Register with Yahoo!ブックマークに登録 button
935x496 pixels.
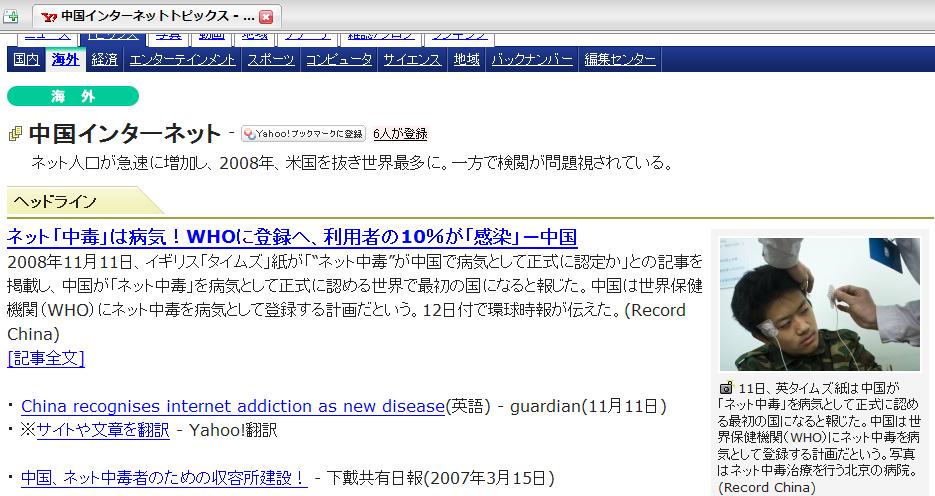(303, 134)
